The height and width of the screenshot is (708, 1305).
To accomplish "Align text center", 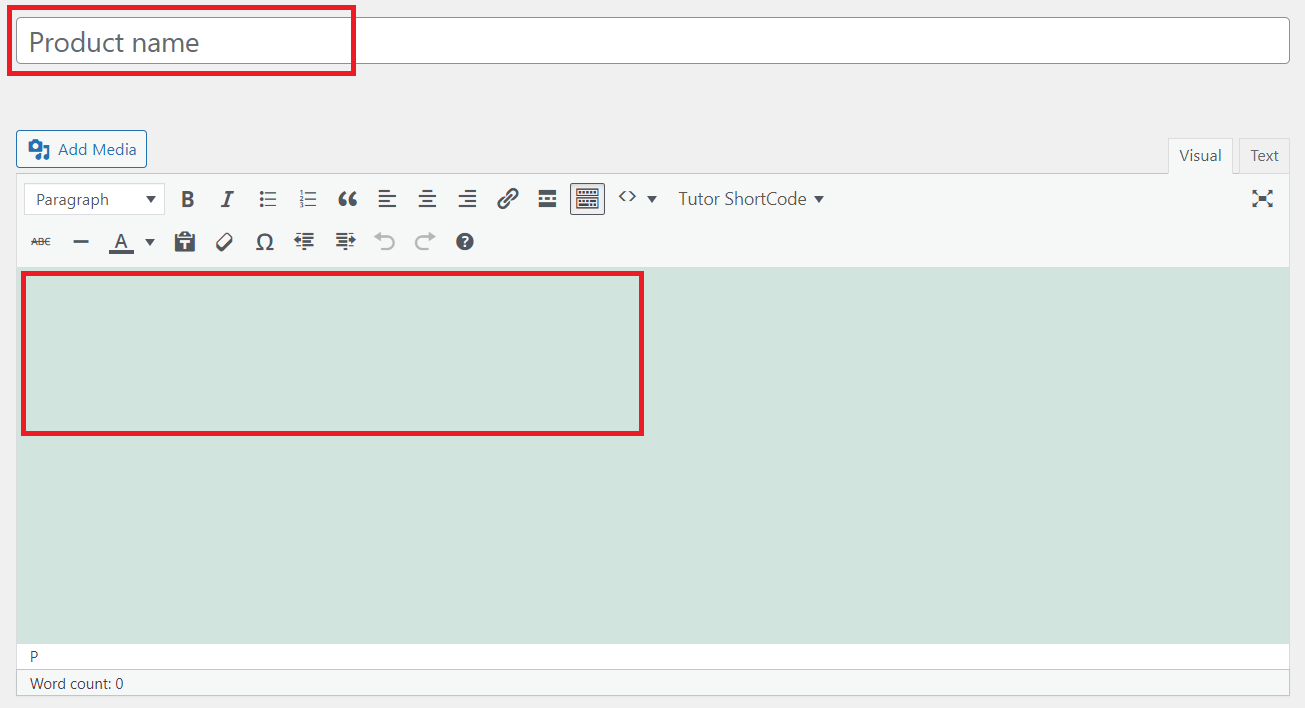I will [x=427, y=199].
